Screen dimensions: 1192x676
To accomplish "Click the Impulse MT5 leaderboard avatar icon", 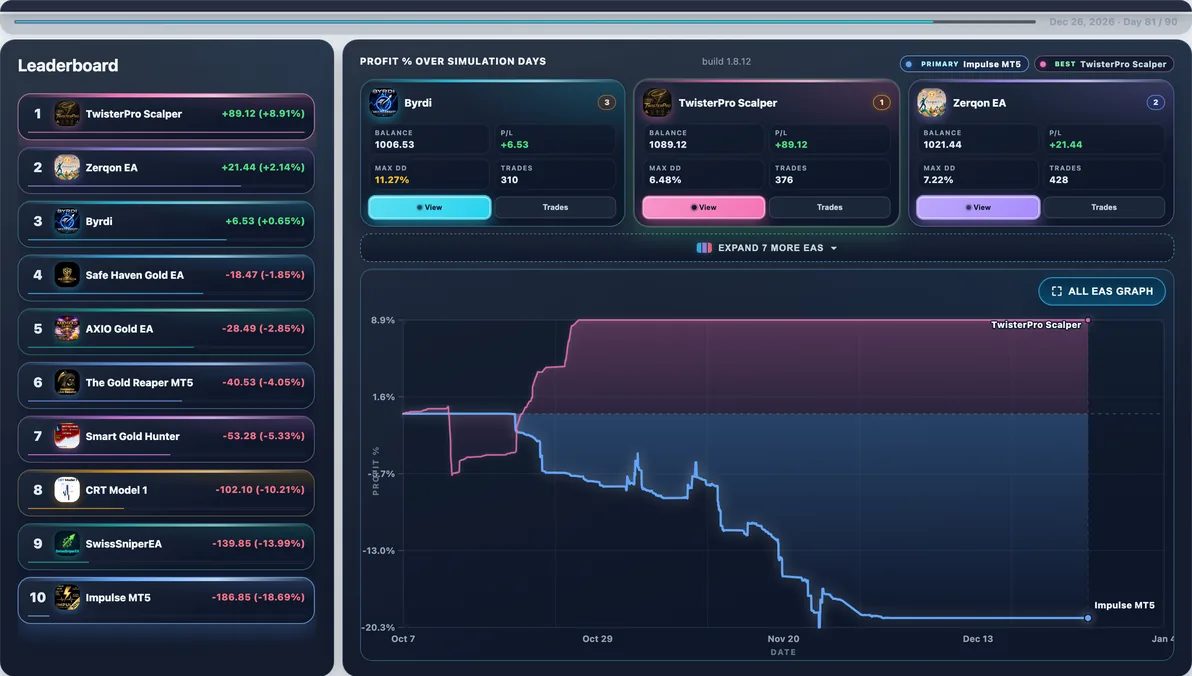I will coord(67,598).
